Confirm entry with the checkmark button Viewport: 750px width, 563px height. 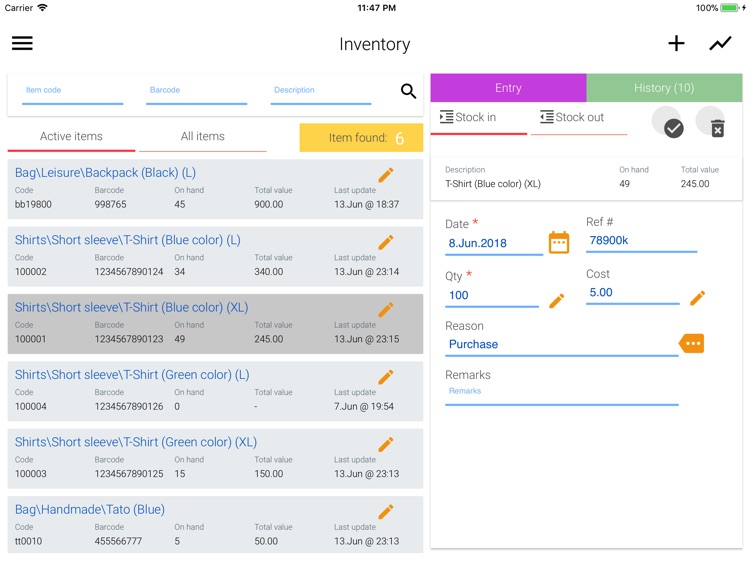click(673, 127)
